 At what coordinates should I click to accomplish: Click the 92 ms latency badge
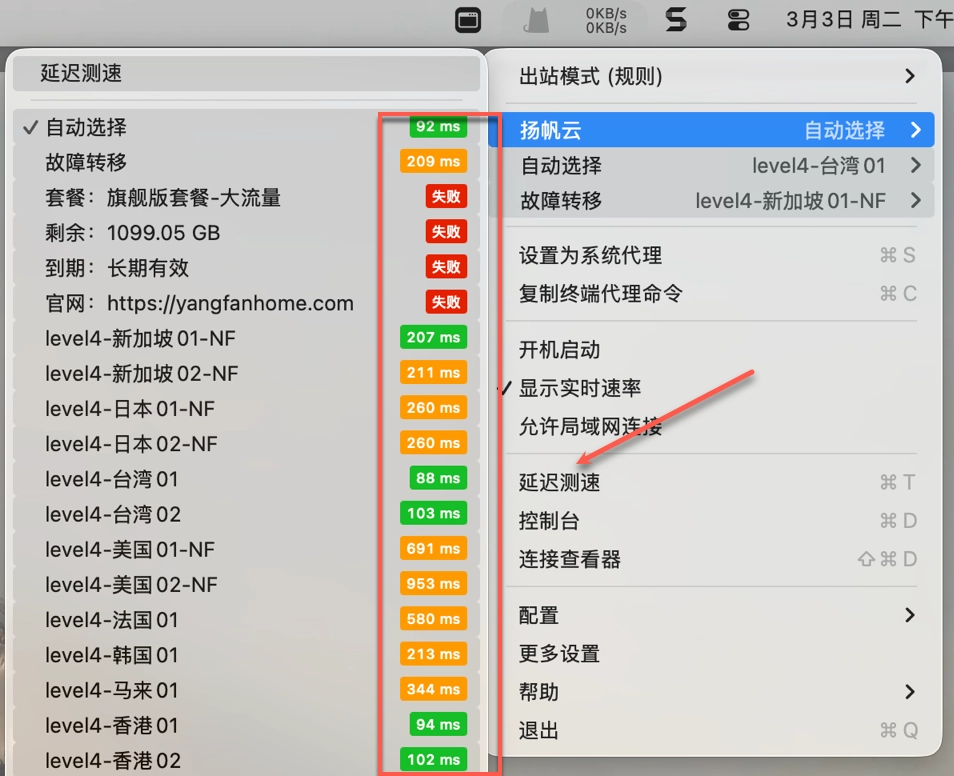click(x=438, y=127)
